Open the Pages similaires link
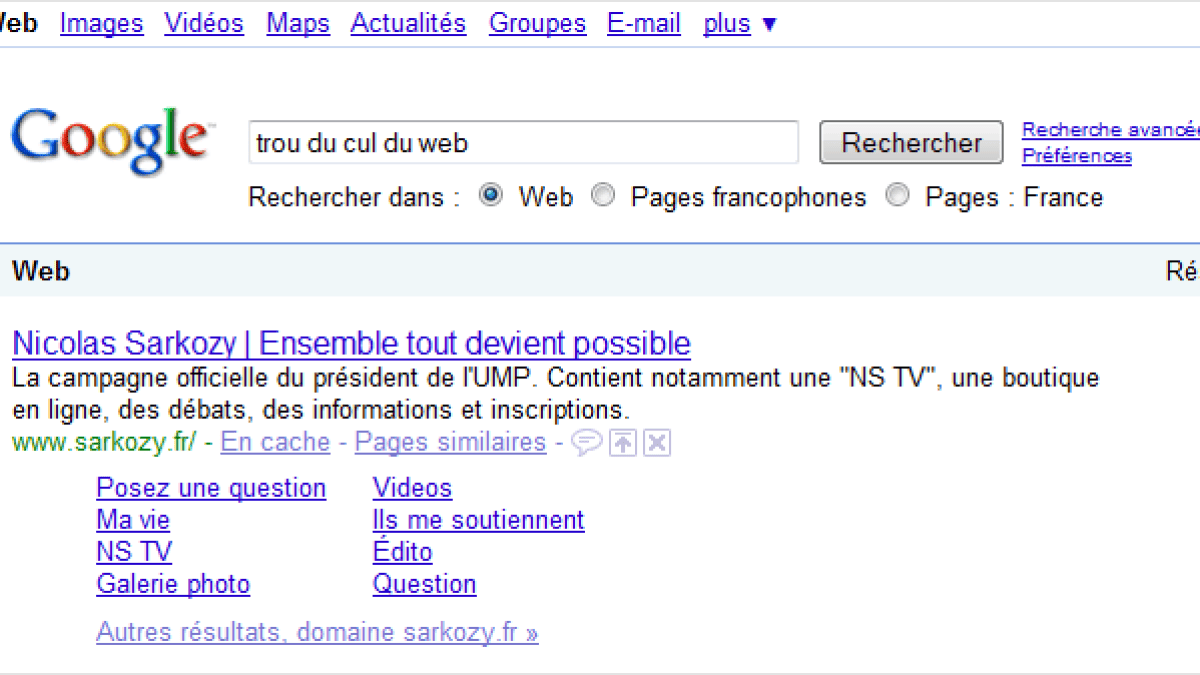Image resolution: width=1200 pixels, height=675 pixels. [451, 442]
